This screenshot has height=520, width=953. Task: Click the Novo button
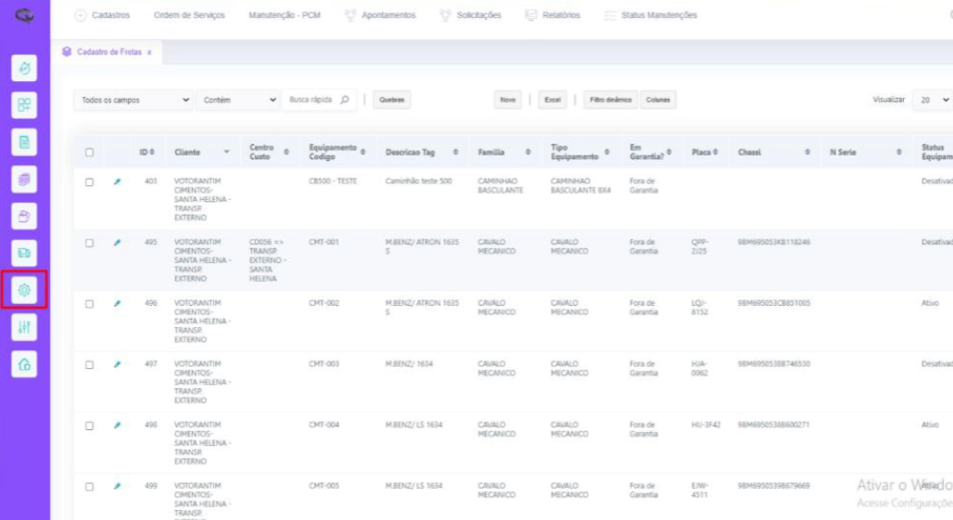[x=508, y=100]
